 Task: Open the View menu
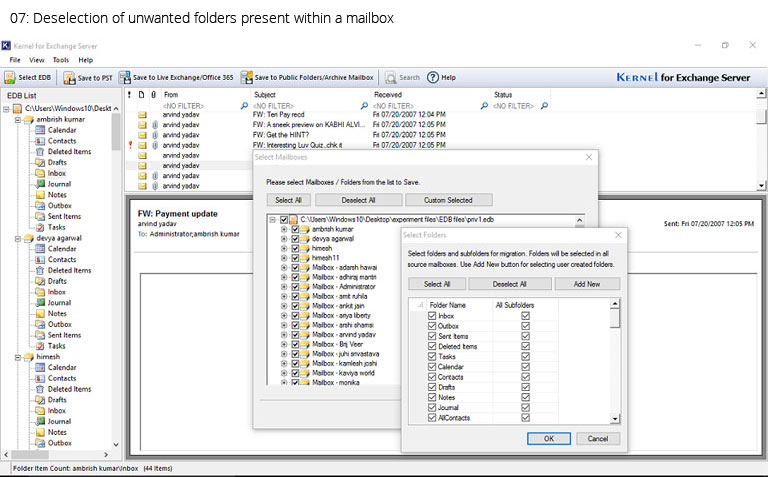37,60
